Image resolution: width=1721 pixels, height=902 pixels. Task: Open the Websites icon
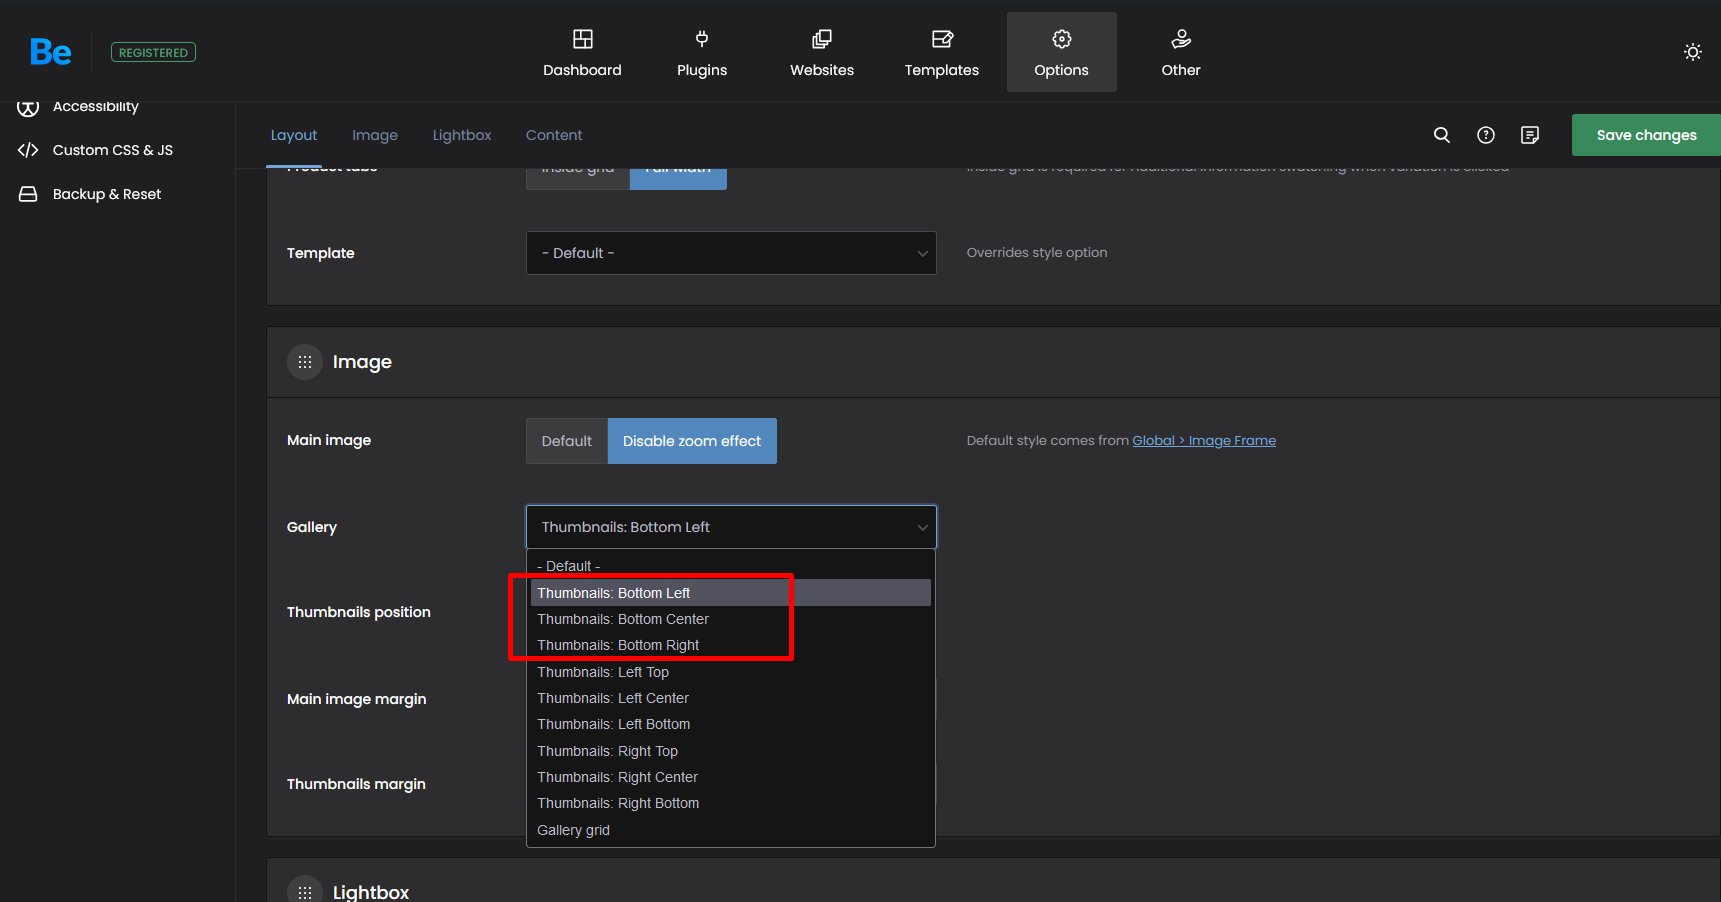(822, 39)
